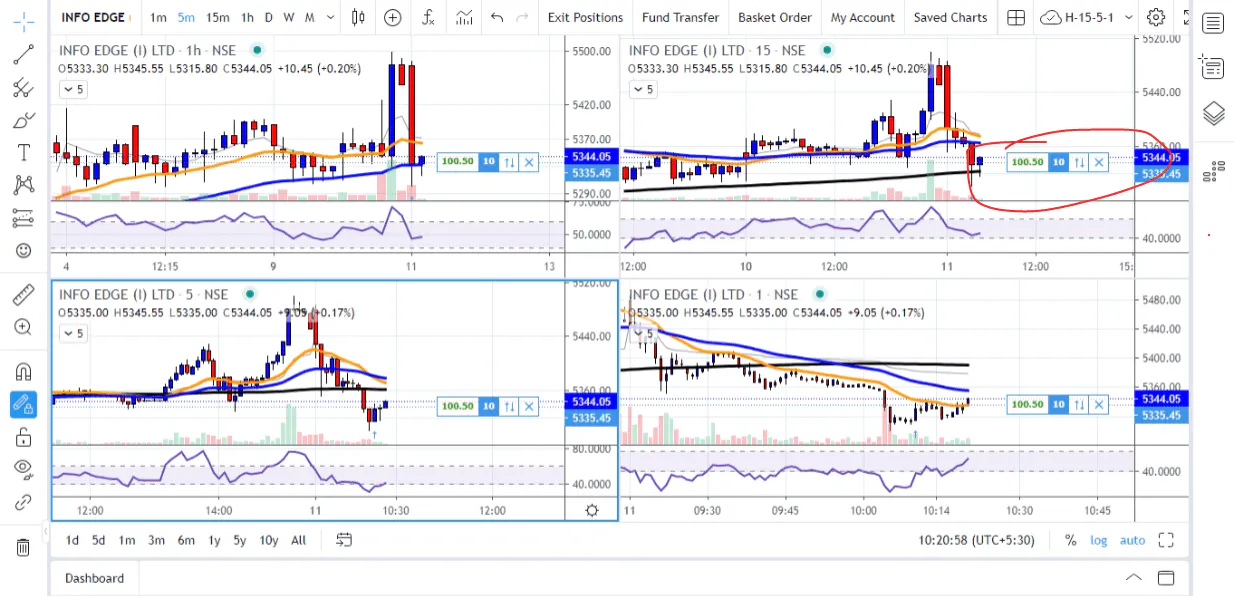The image size is (1234, 598).
Task: Expand the timeframe dropdown arrow
Action: coord(333,17)
